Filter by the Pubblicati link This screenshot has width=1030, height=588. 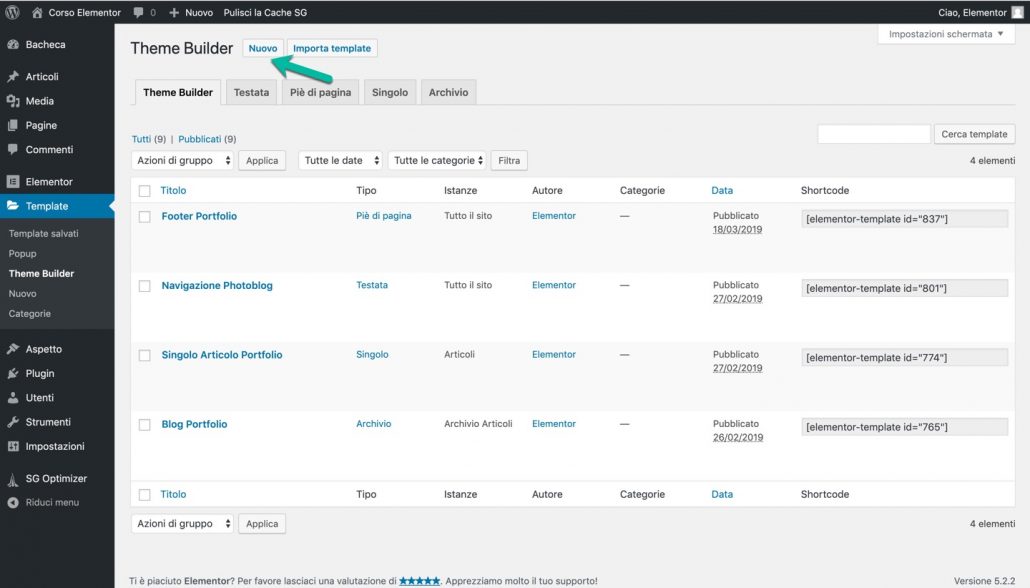point(200,139)
